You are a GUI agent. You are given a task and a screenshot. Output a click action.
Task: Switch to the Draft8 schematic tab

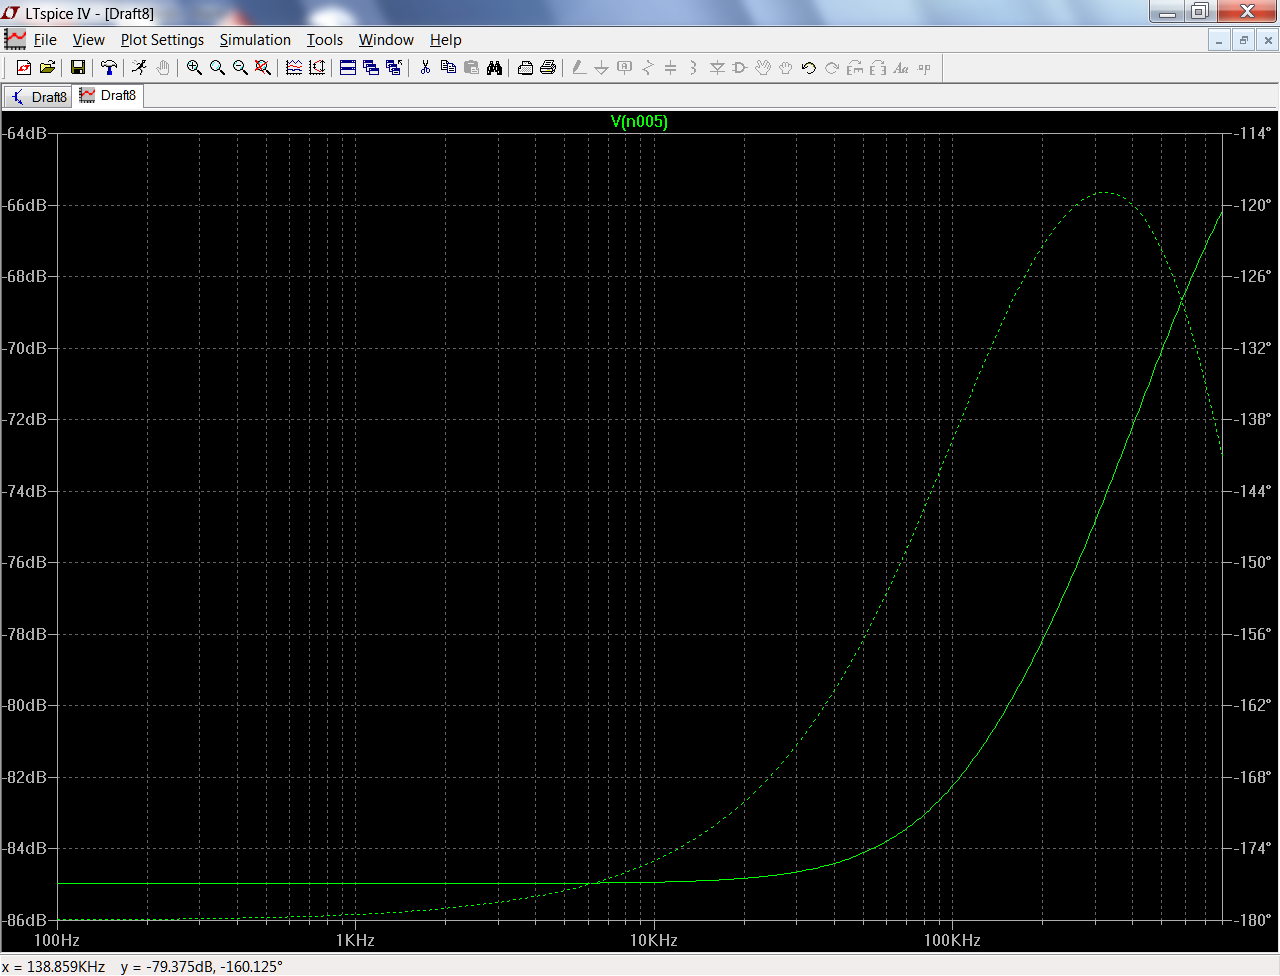38,97
